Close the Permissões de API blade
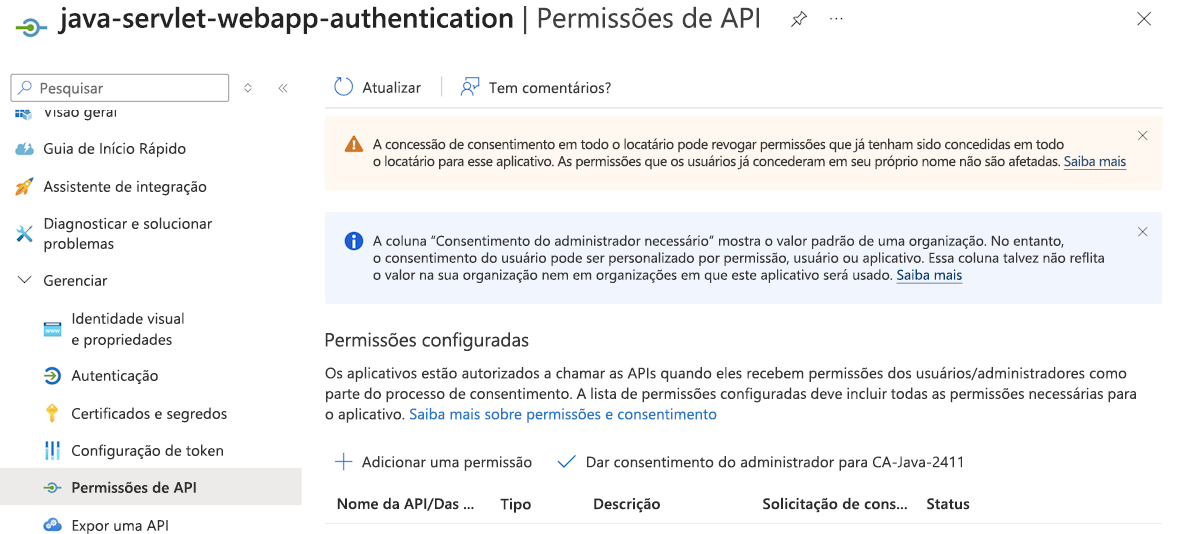Image resolution: width=1178 pixels, height=534 pixels. [1143, 20]
